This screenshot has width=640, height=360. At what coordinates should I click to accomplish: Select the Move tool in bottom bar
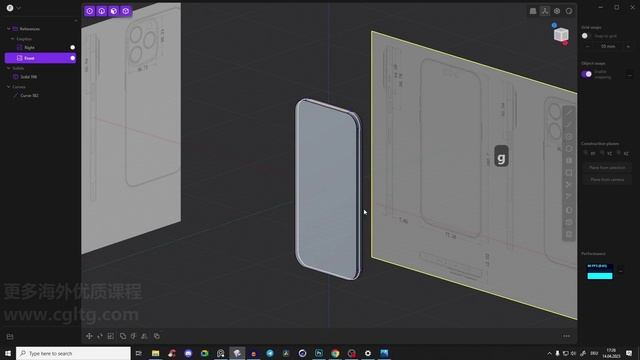[89, 336]
